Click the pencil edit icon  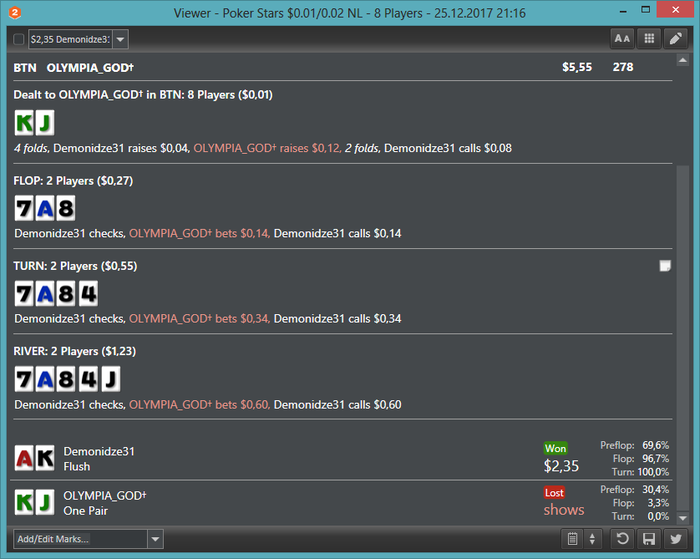pos(675,39)
